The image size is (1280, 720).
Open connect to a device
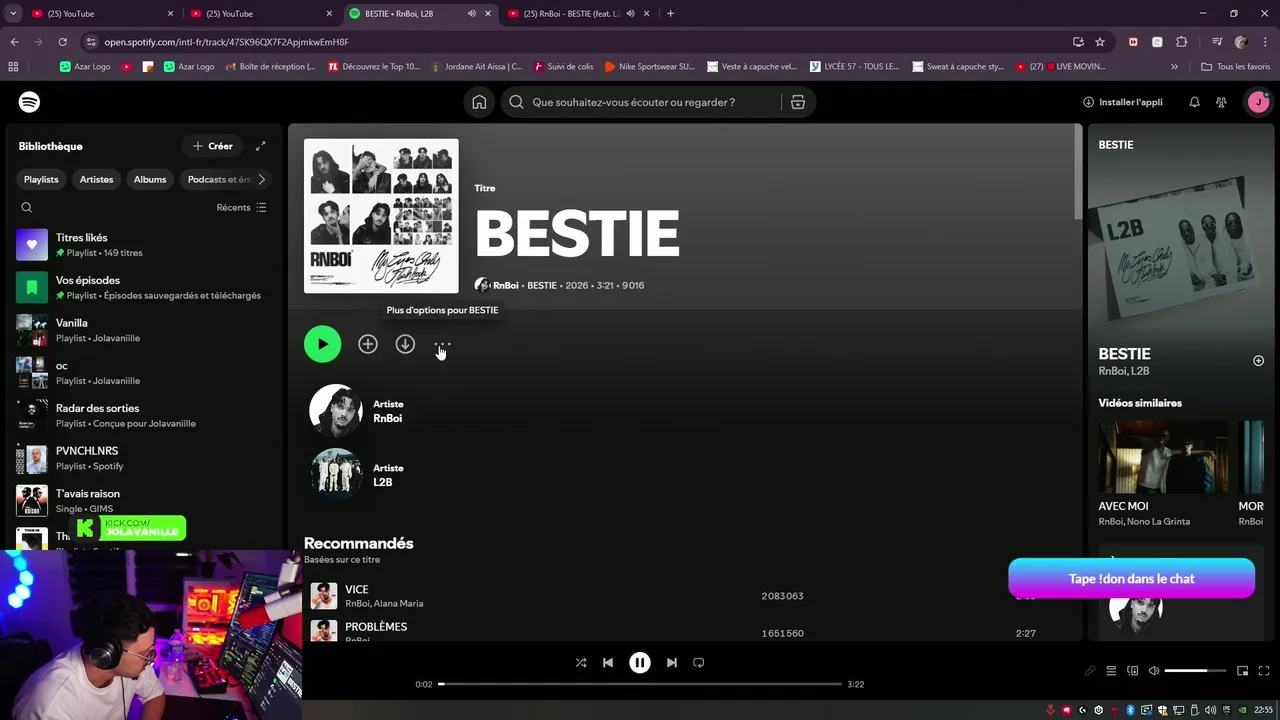(1132, 671)
